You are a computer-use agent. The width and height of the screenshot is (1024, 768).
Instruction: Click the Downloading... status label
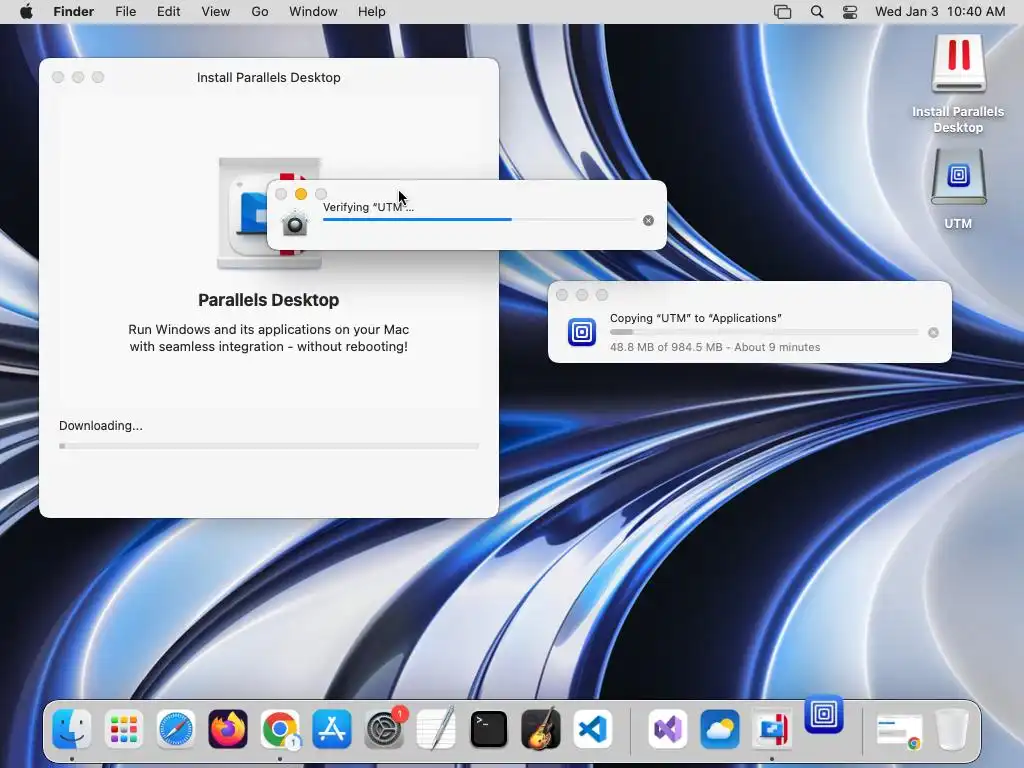click(x=101, y=426)
